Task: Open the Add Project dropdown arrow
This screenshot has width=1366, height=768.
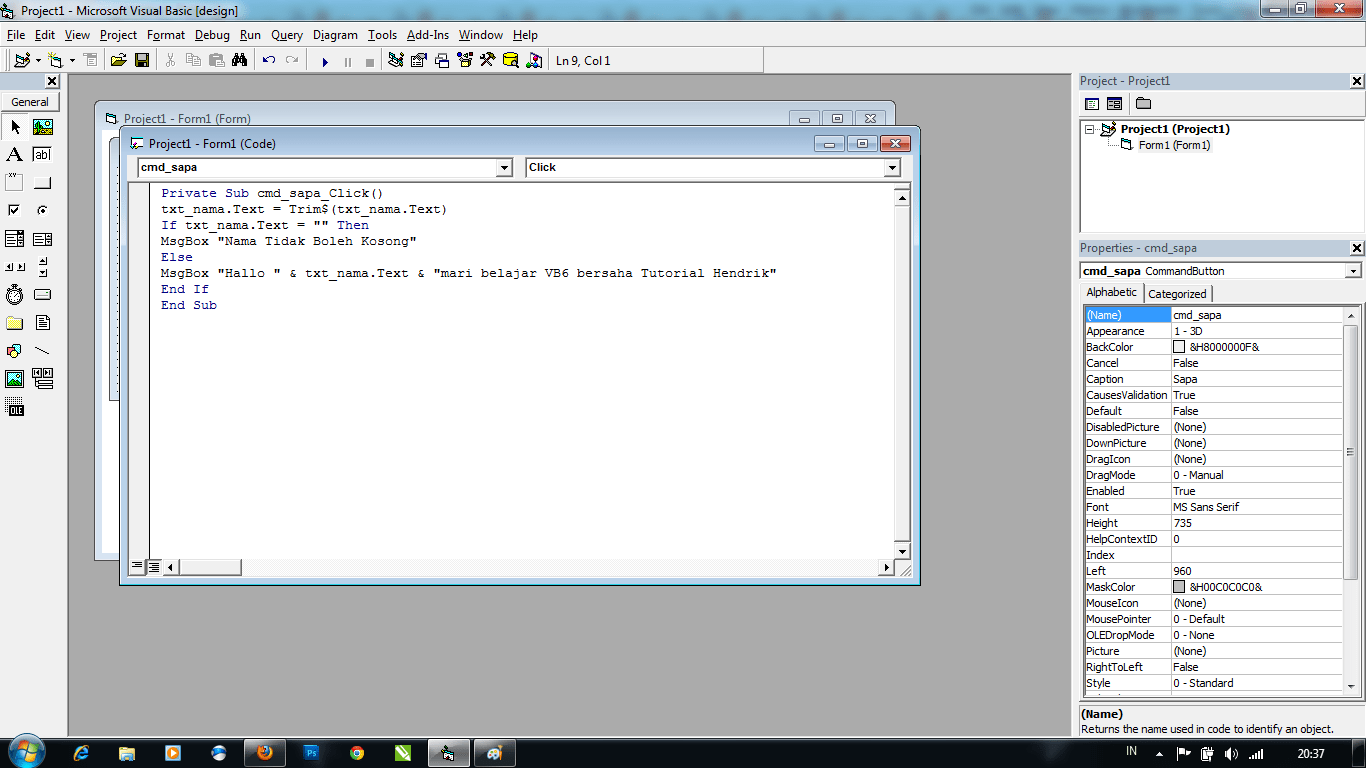Action: 38,61
